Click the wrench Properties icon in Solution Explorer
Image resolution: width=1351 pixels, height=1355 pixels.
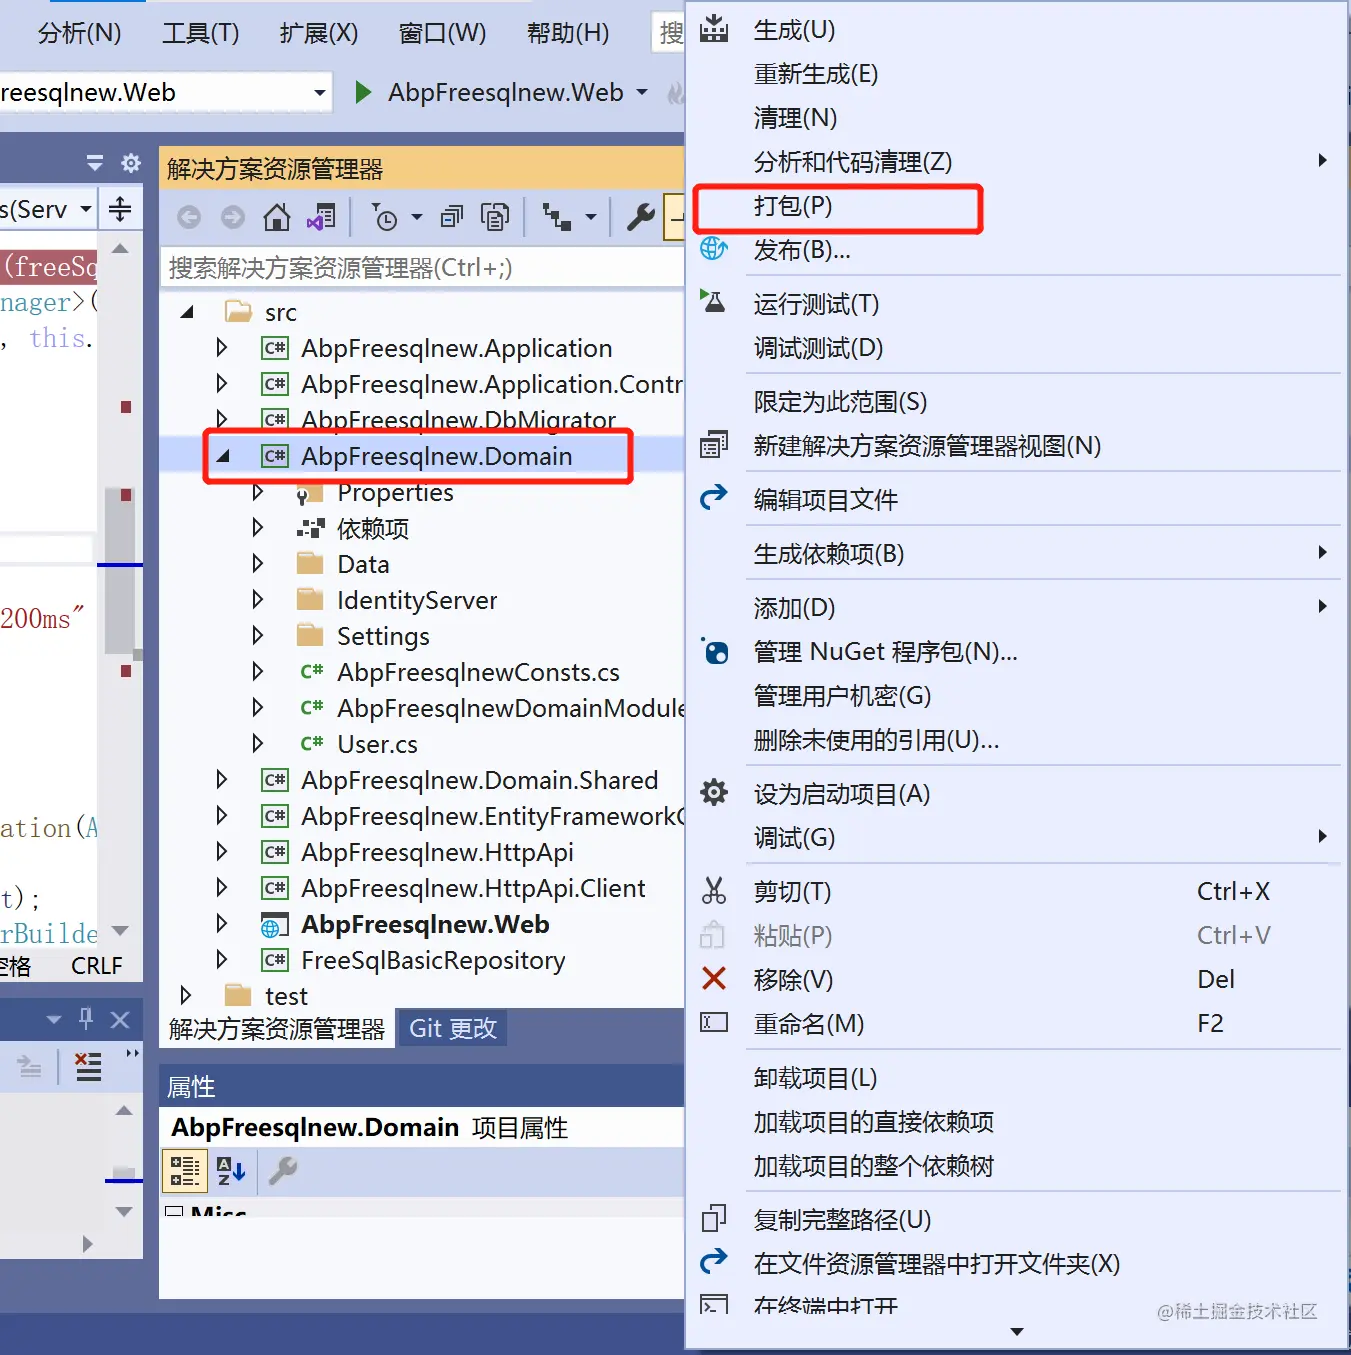click(640, 217)
